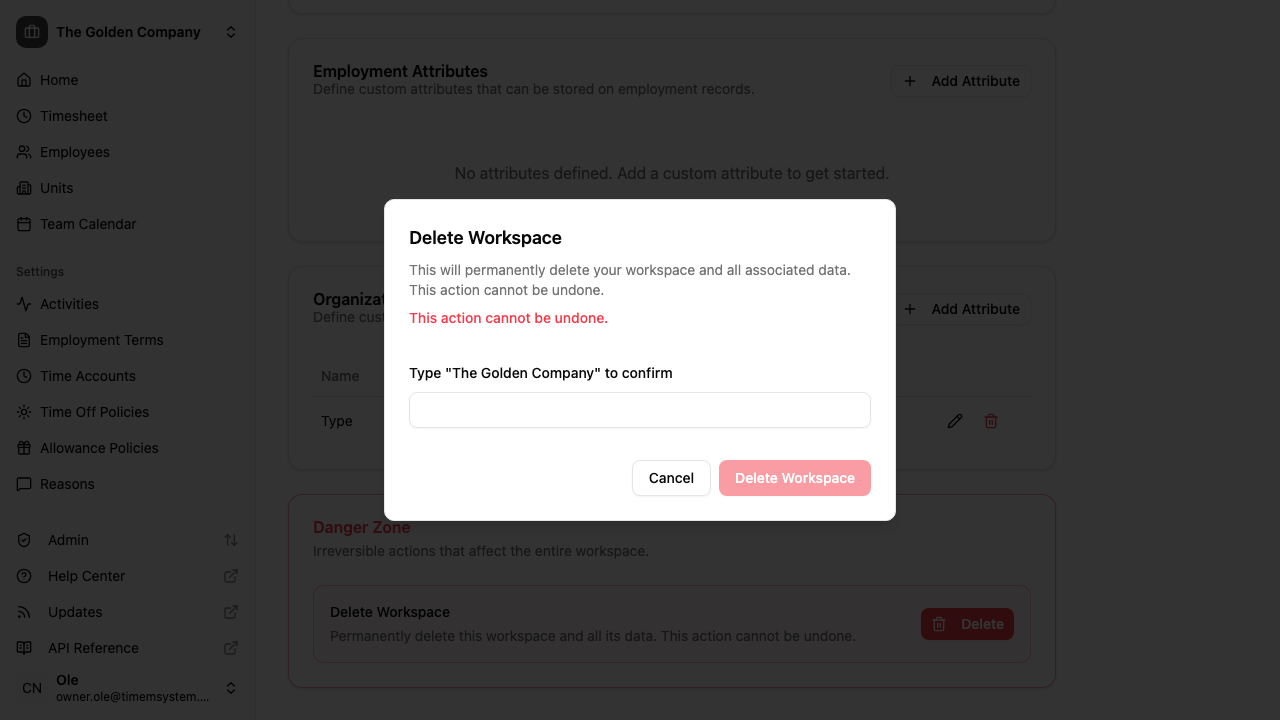This screenshot has height=720, width=1280.
Task: Click the transfer arrows icon next to Admin
Action: 231,540
